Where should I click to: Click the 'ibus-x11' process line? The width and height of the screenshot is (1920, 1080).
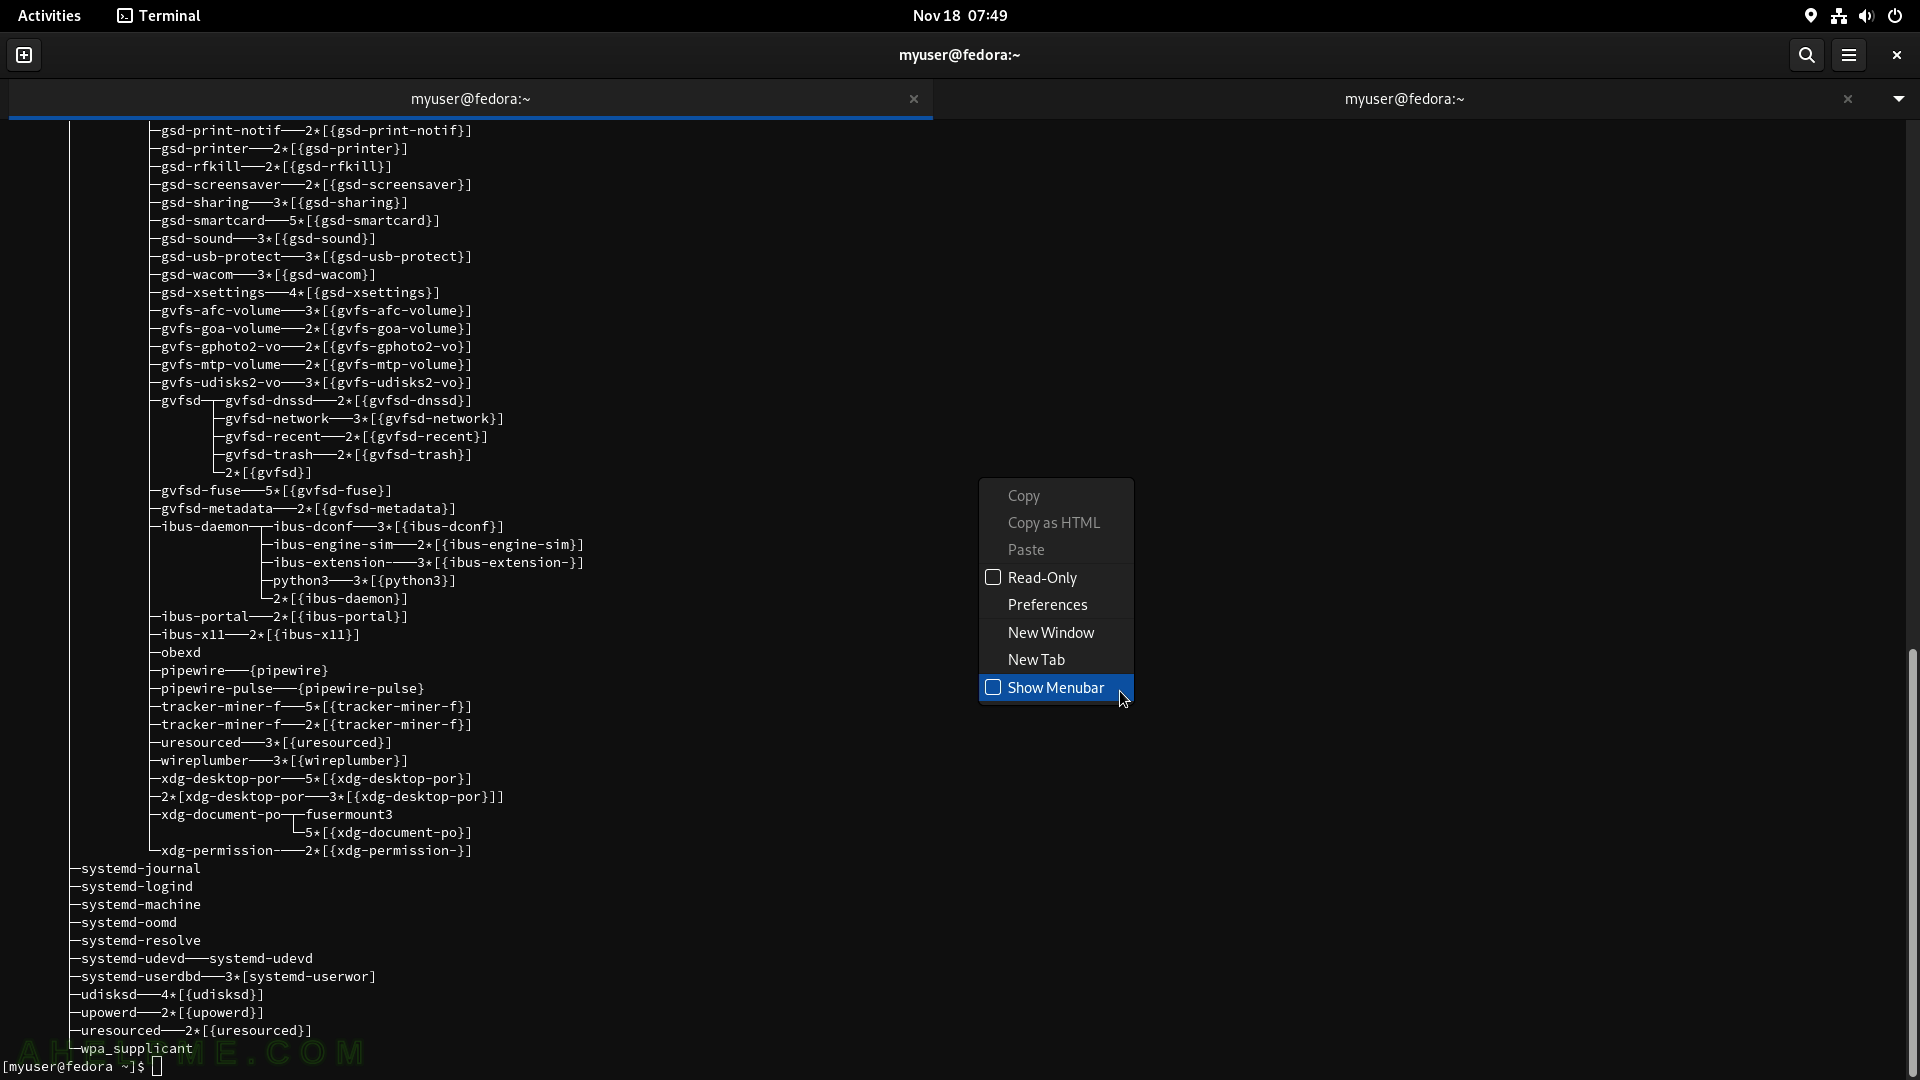pyautogui.click(x=260, y=634)
